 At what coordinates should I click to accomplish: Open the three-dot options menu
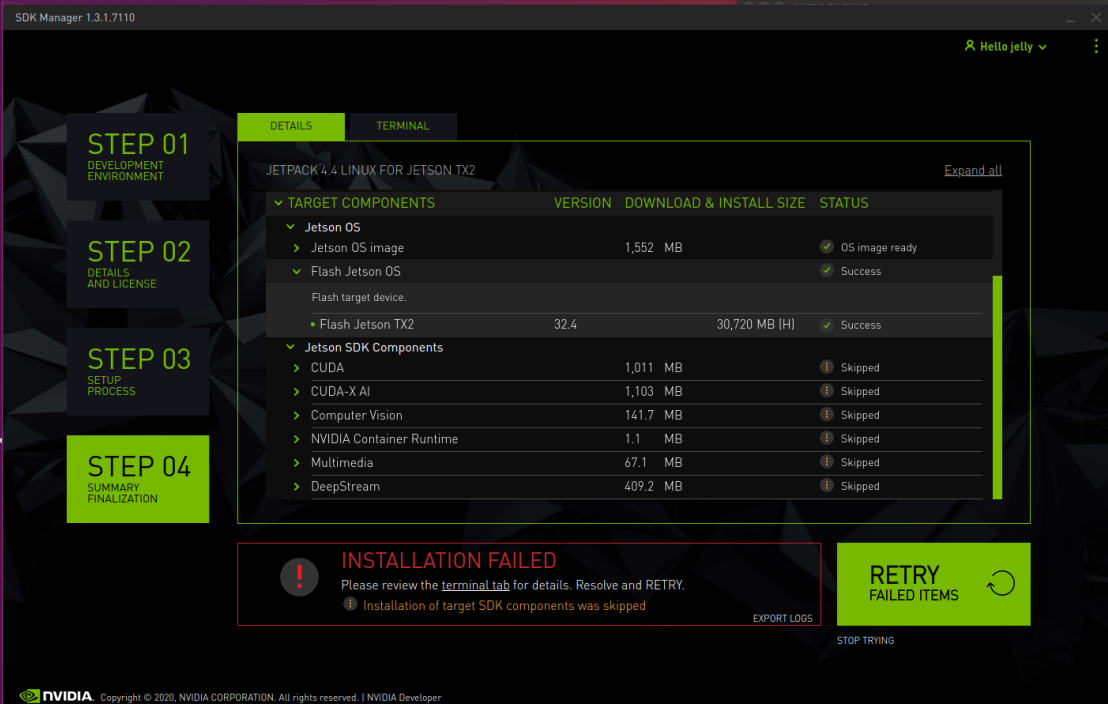point(1096,46)
